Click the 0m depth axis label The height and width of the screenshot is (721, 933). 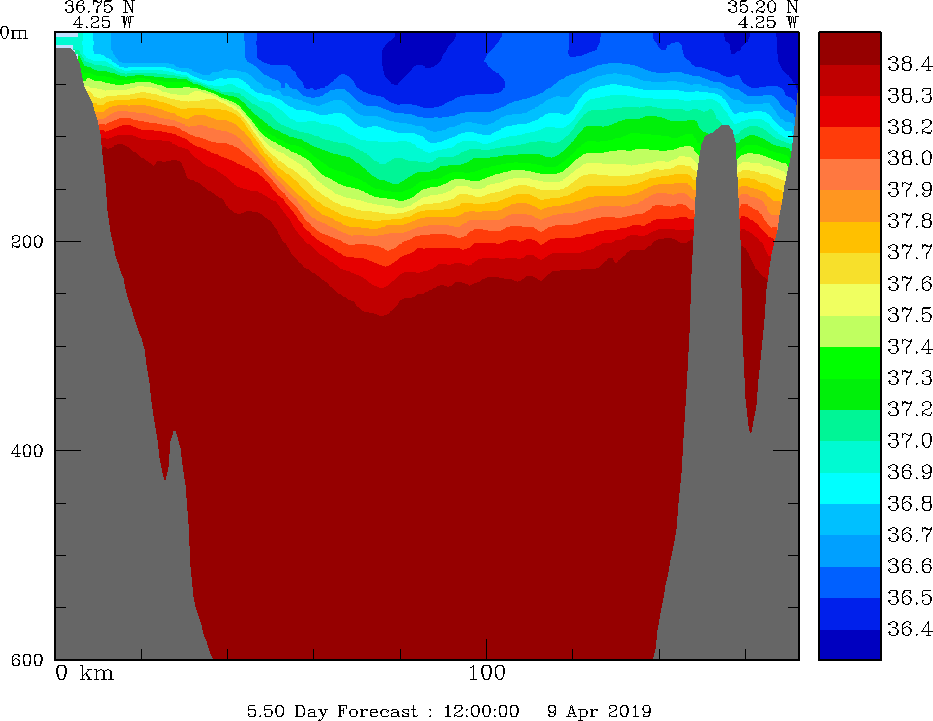pyautogui.click(x=14, y=33)
